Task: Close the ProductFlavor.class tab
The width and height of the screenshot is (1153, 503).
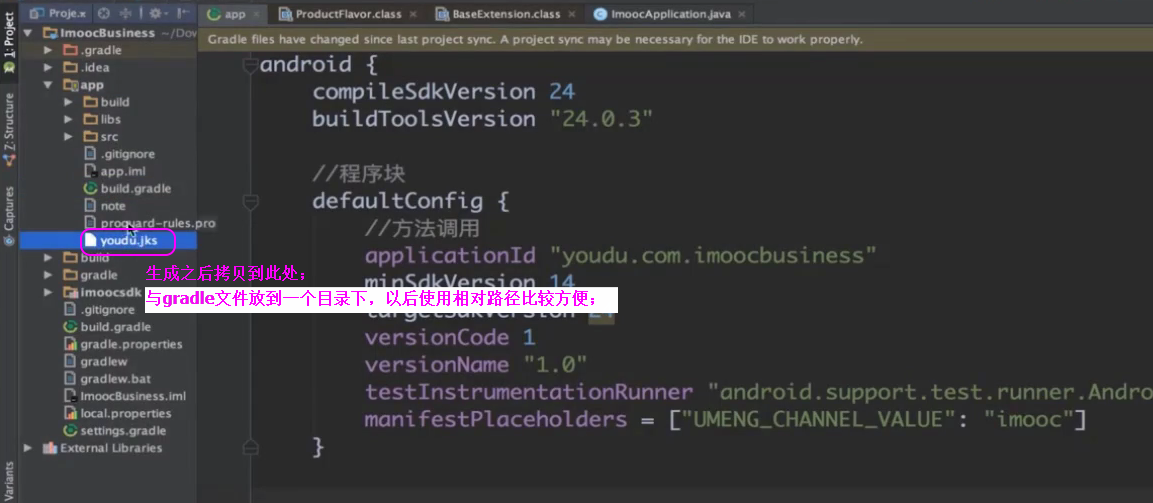Action: (x=413, y=15)
